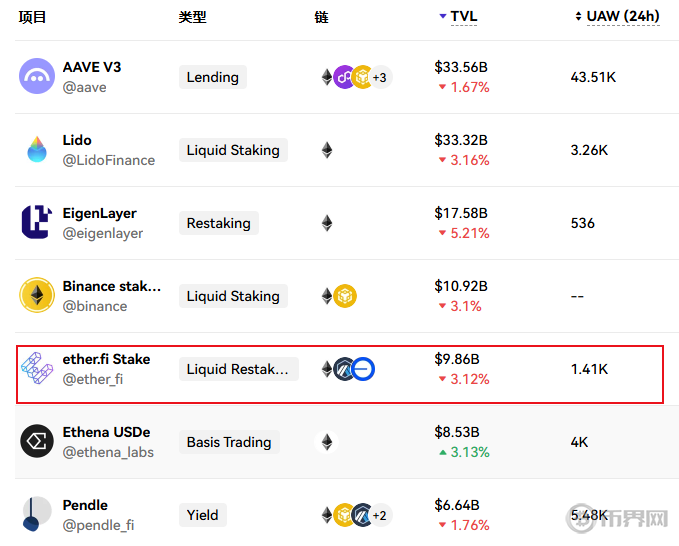The height and width of the screenshot is (546, 679).
Task: Click Ethereum chain icon in Lido row
Action: [327, 150]
